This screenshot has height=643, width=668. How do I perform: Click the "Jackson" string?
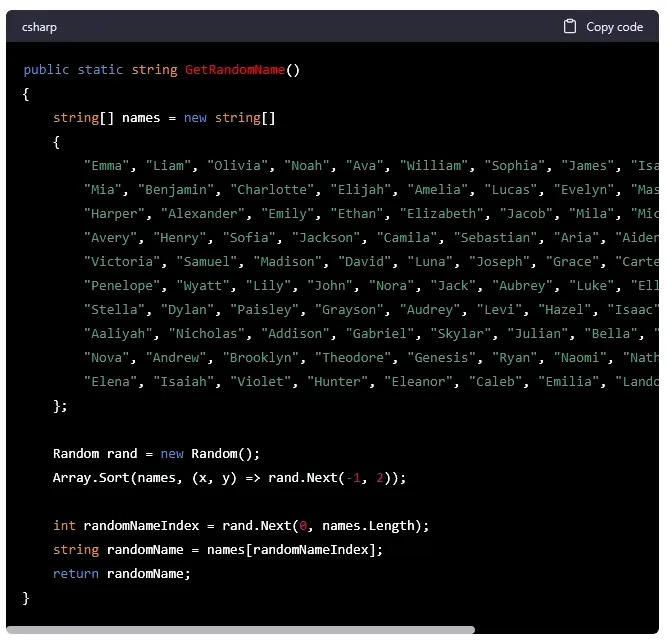(326, 237)
